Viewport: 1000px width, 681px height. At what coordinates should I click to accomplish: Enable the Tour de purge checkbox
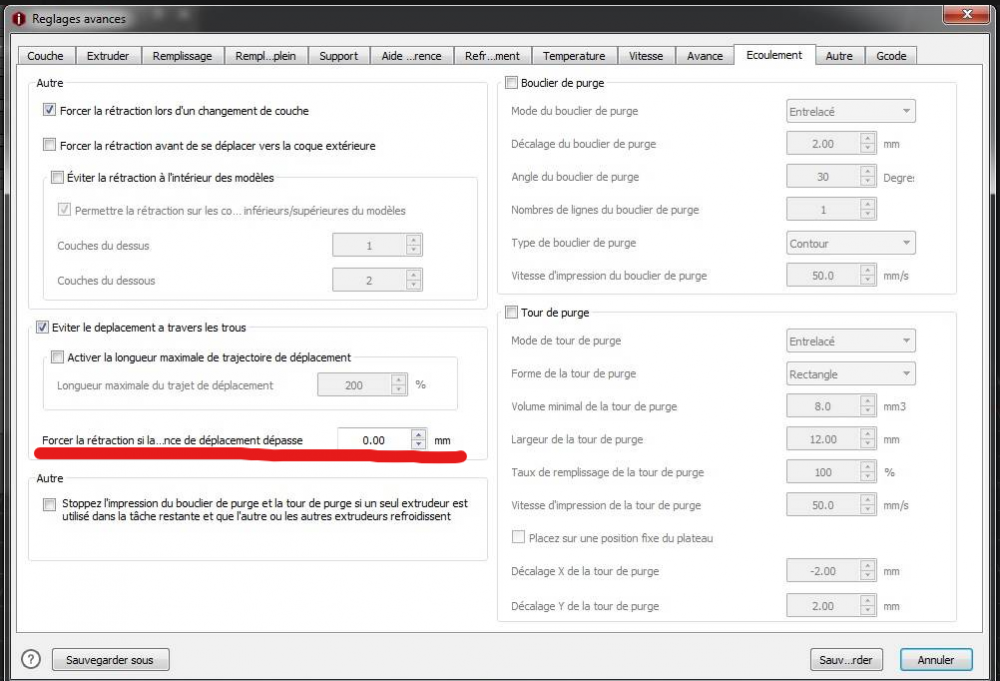511,312
